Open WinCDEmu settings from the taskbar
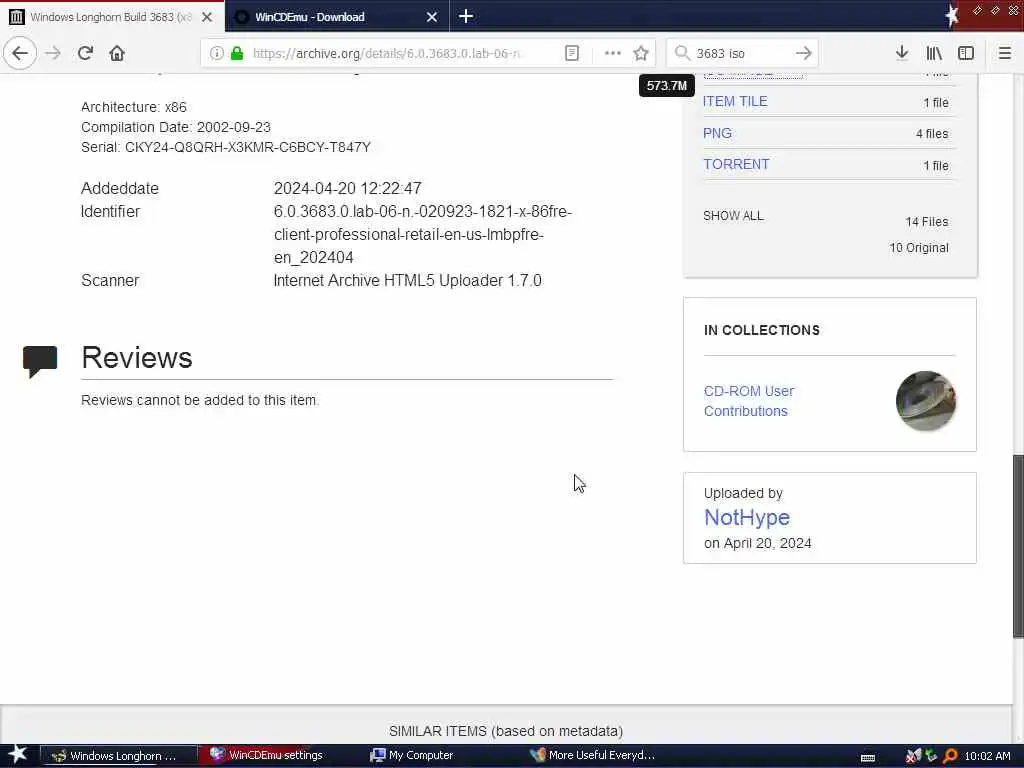The height and width of the screenshot is (768, 1024). 266,755
